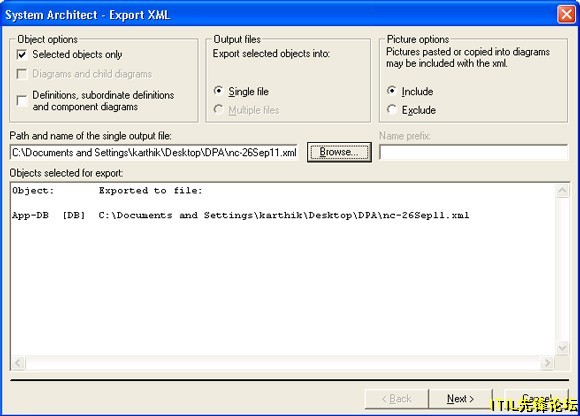Uncheck the Selected objects only checkbox
Viewport: 580px width, 416px height.
[x=22, y=55]
